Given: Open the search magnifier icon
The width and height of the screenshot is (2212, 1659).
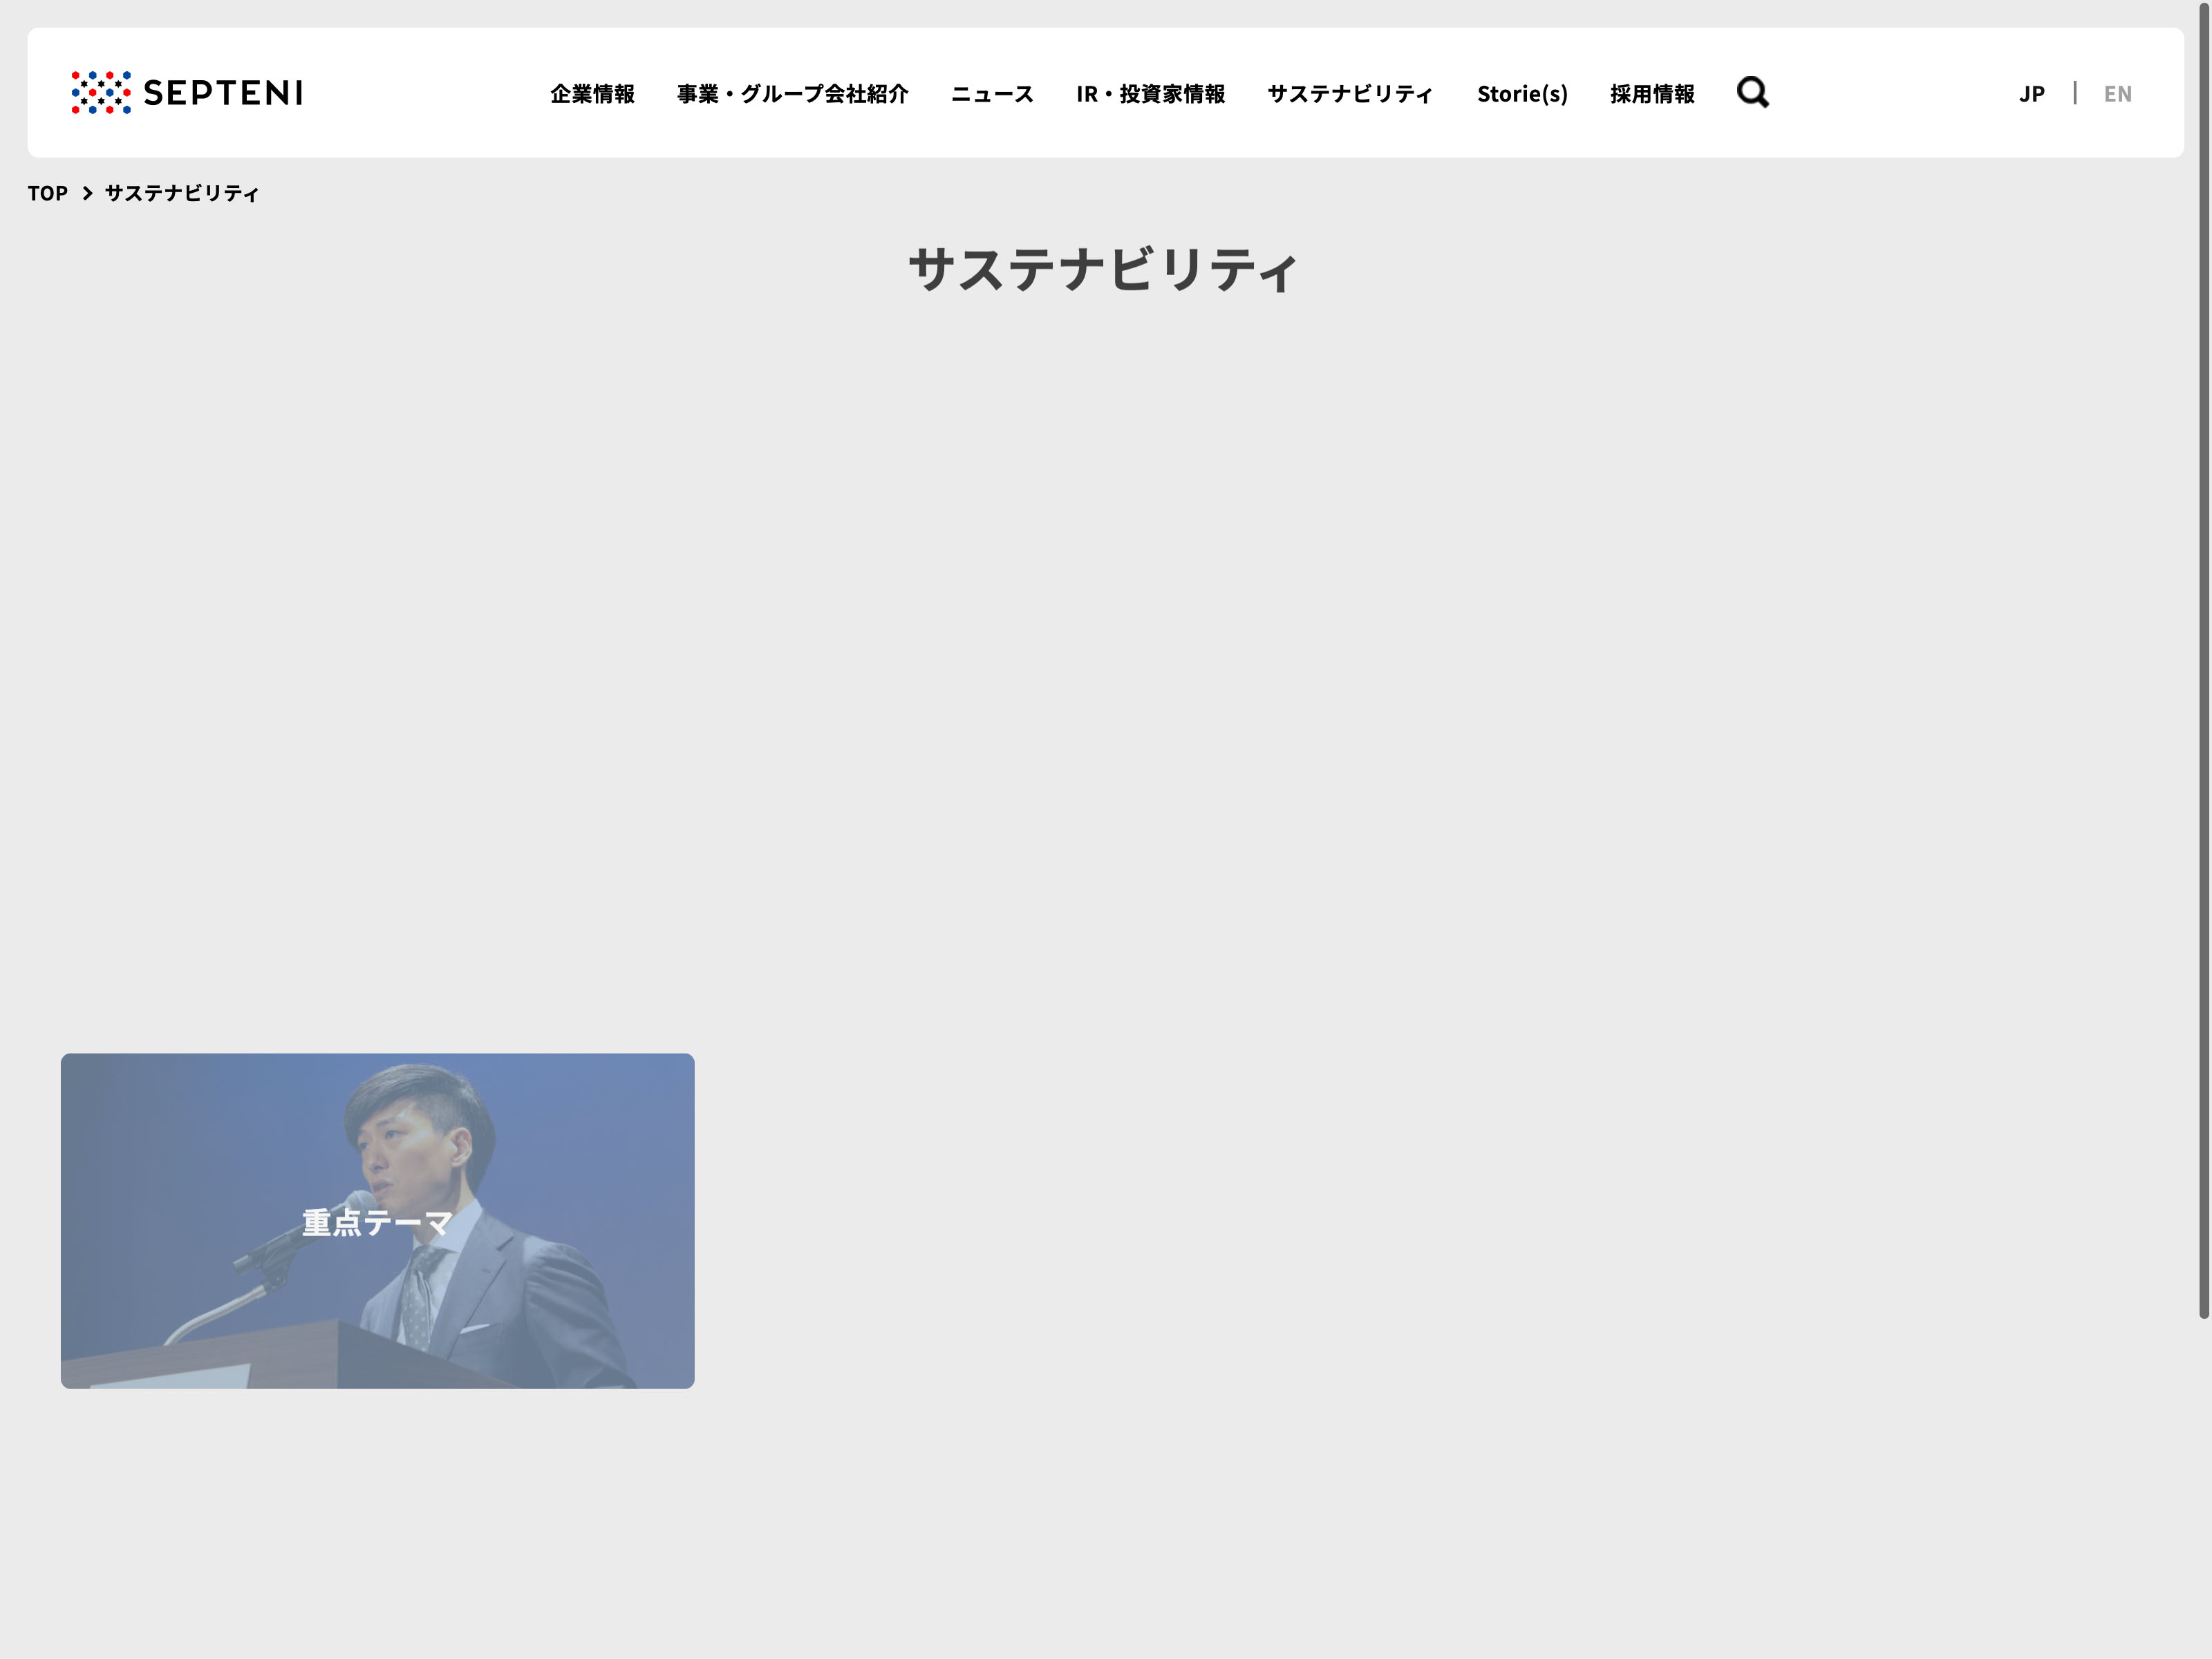Looking at the screenshot, I should (1752, 92).
